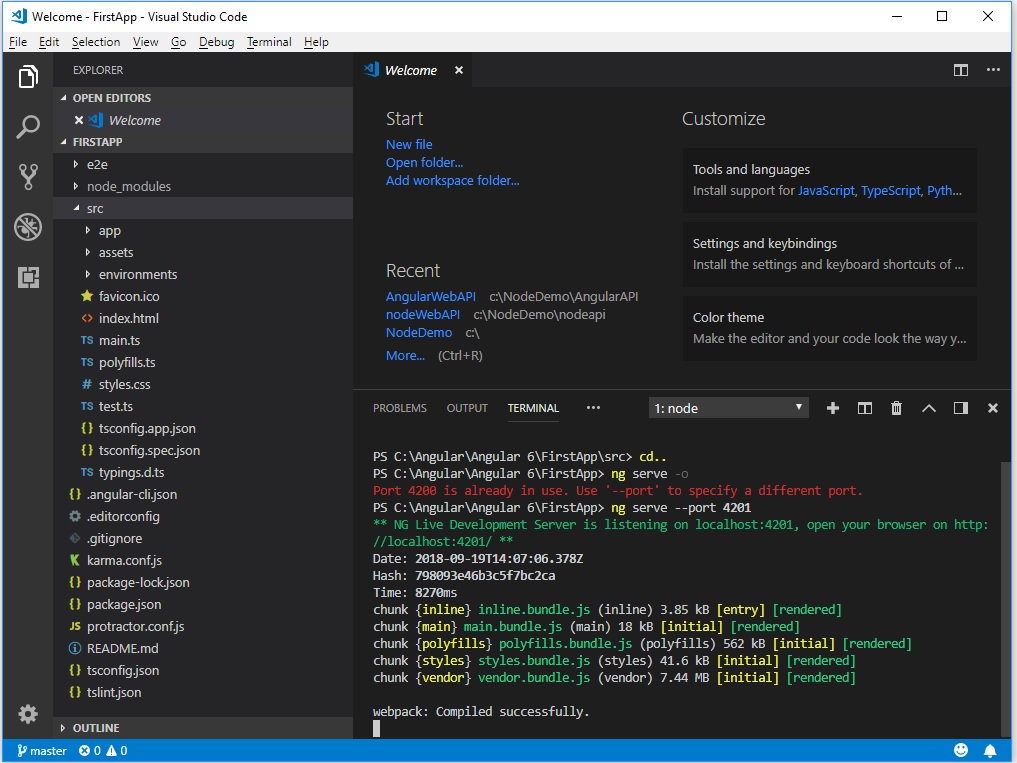Click the Manage gear icon
Screen dimensions: 1017x763
coord(28,714)
